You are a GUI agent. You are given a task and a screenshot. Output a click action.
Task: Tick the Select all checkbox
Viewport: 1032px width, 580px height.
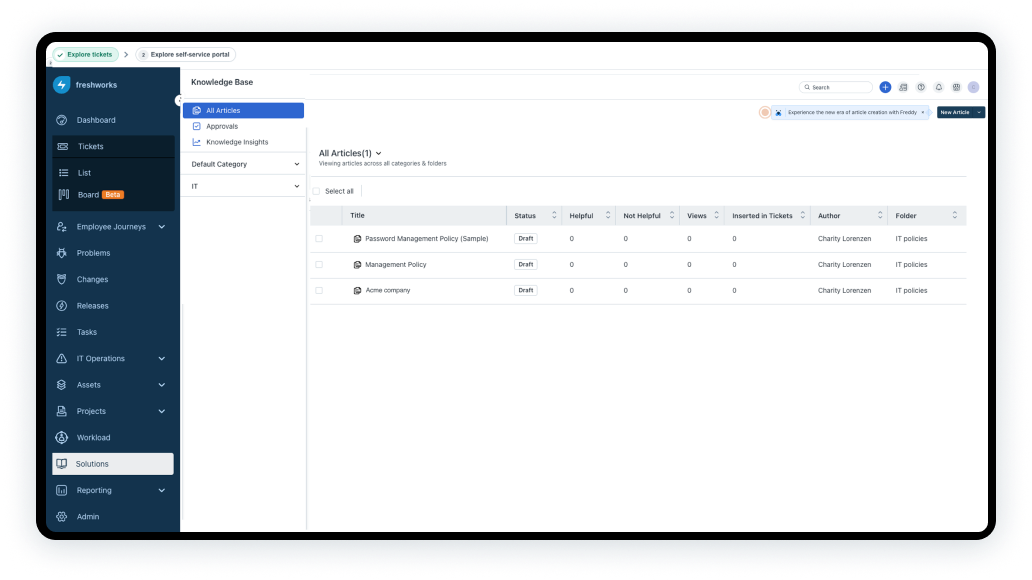tap(316, 191)
